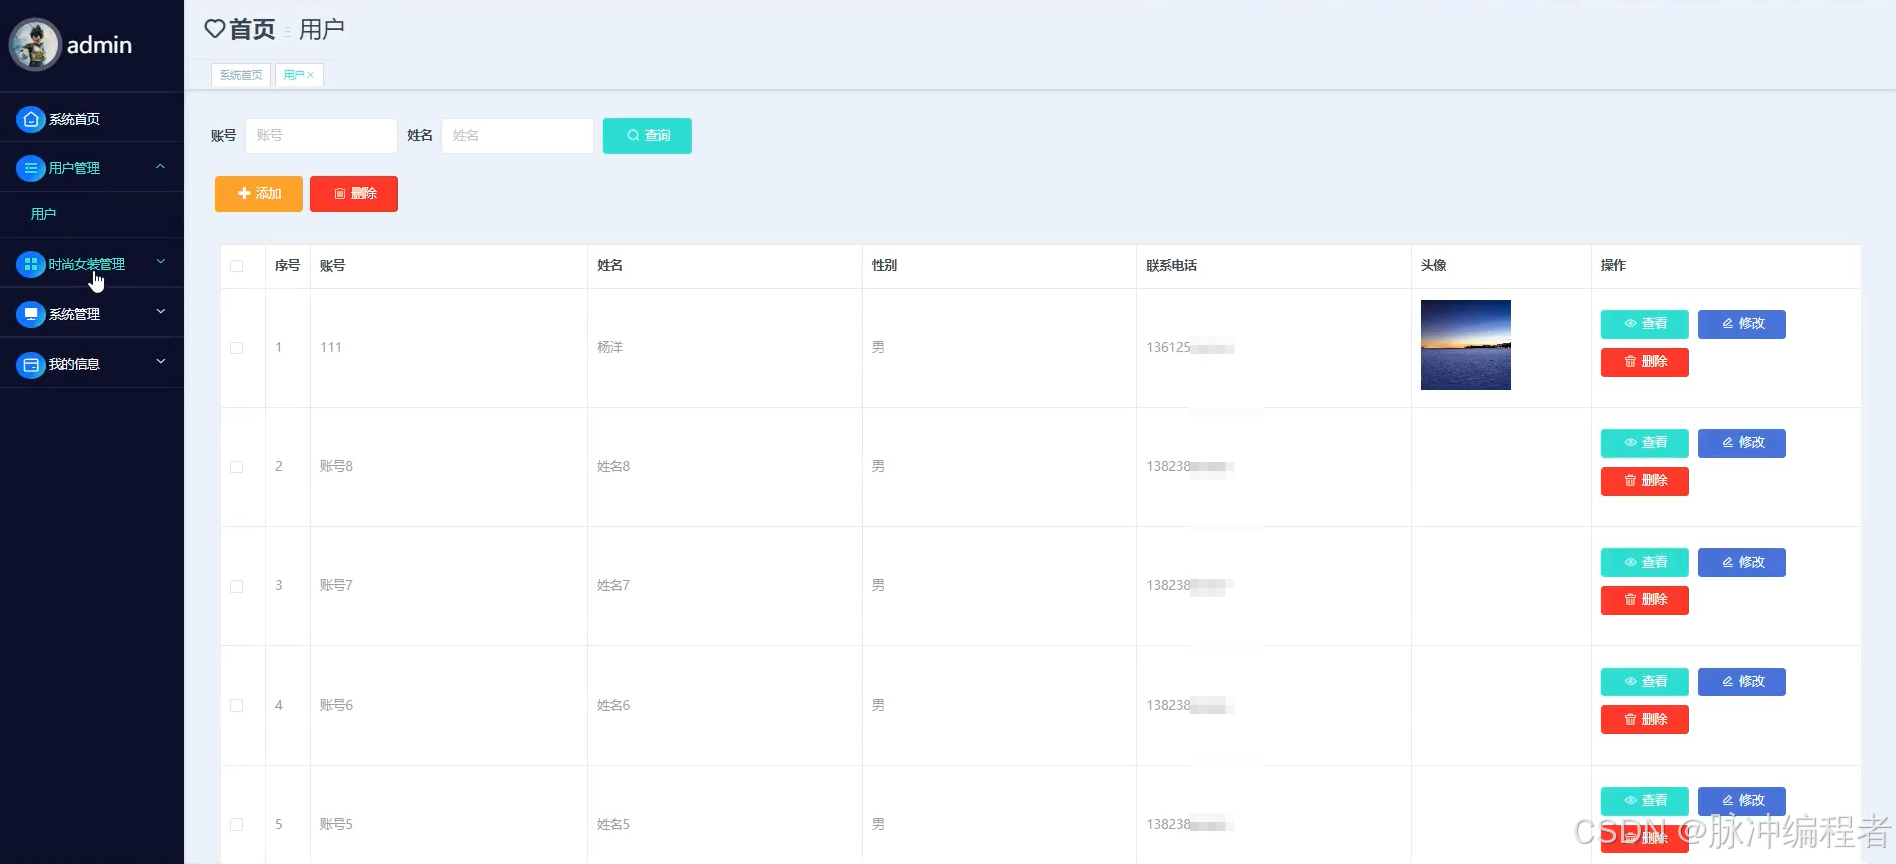
Task: Click the name cell 姓名7
Action: point(613,586)
